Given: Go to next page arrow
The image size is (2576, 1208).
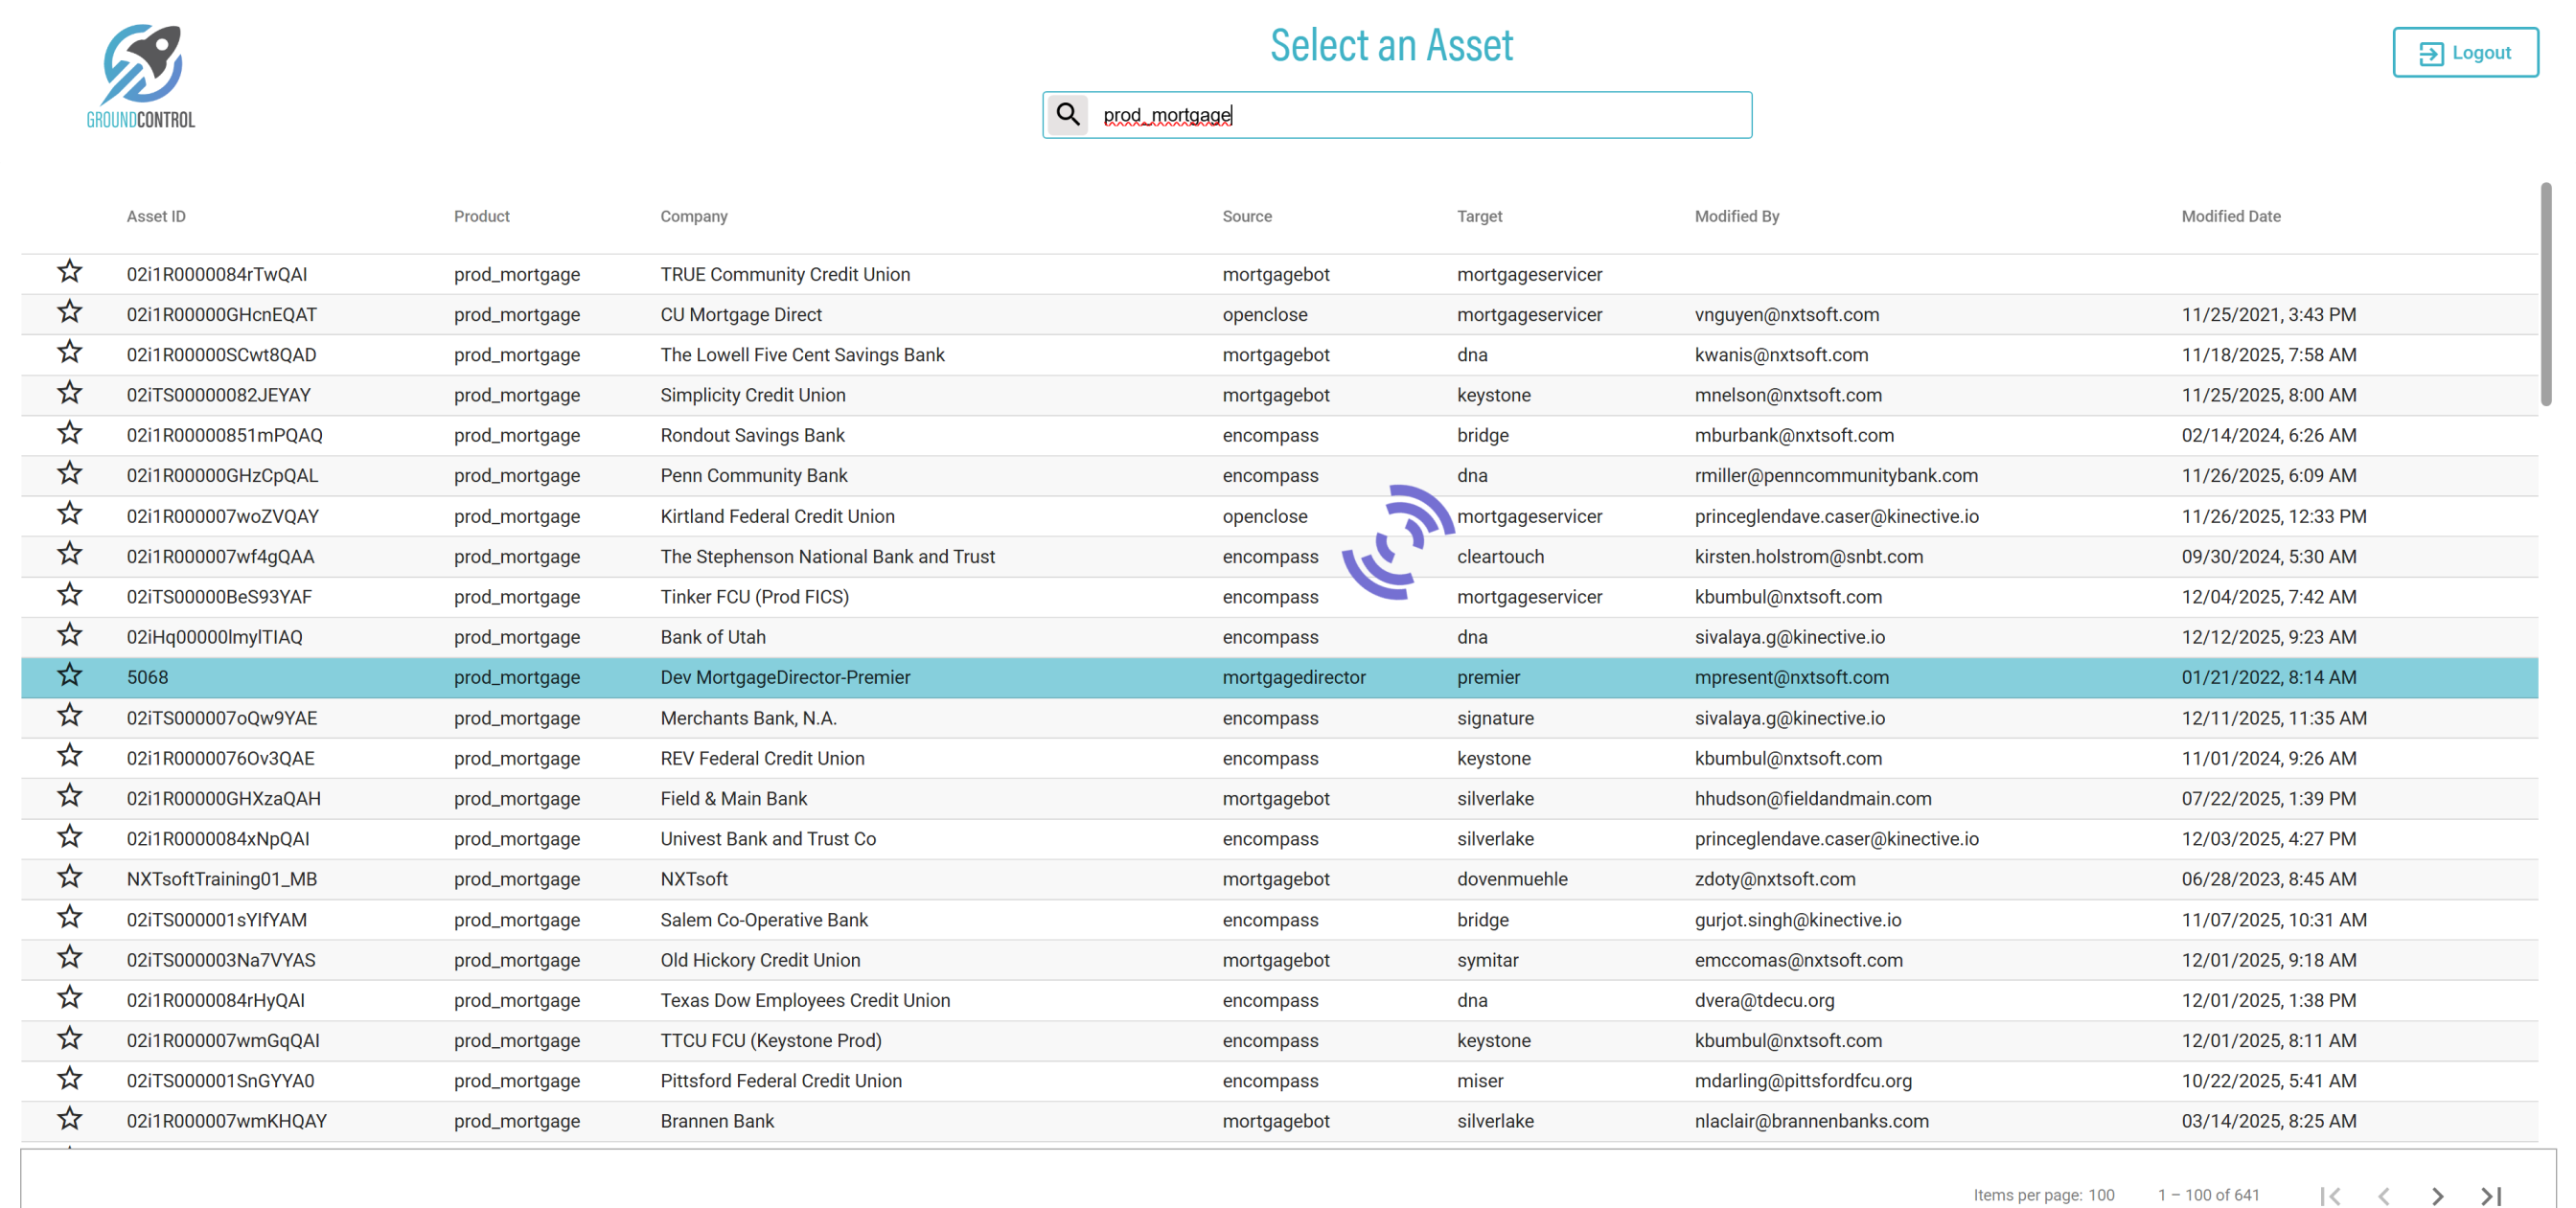Looking at the screenshot, I should pyautogui.click(x=2436, y=1195).
